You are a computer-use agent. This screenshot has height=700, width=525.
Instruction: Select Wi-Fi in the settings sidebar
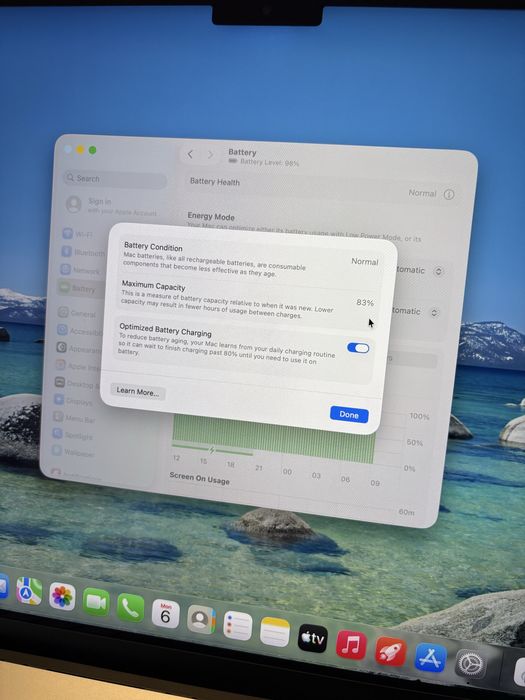[x=79, y=234]
